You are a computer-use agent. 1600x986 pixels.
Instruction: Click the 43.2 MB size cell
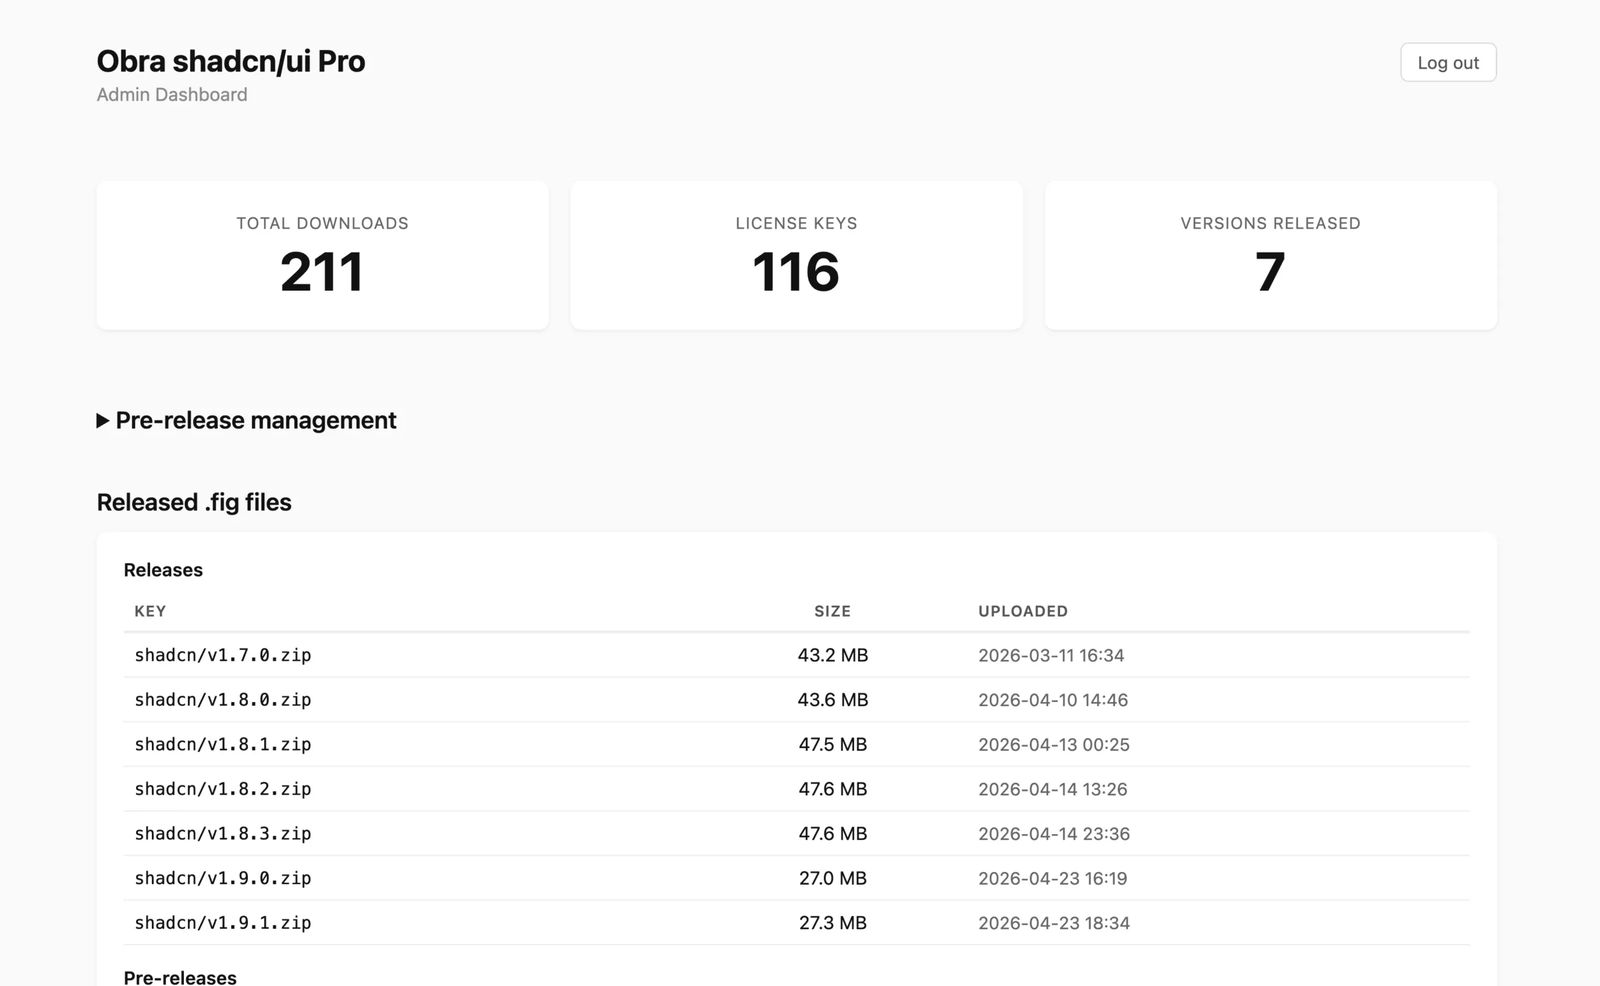833,655
